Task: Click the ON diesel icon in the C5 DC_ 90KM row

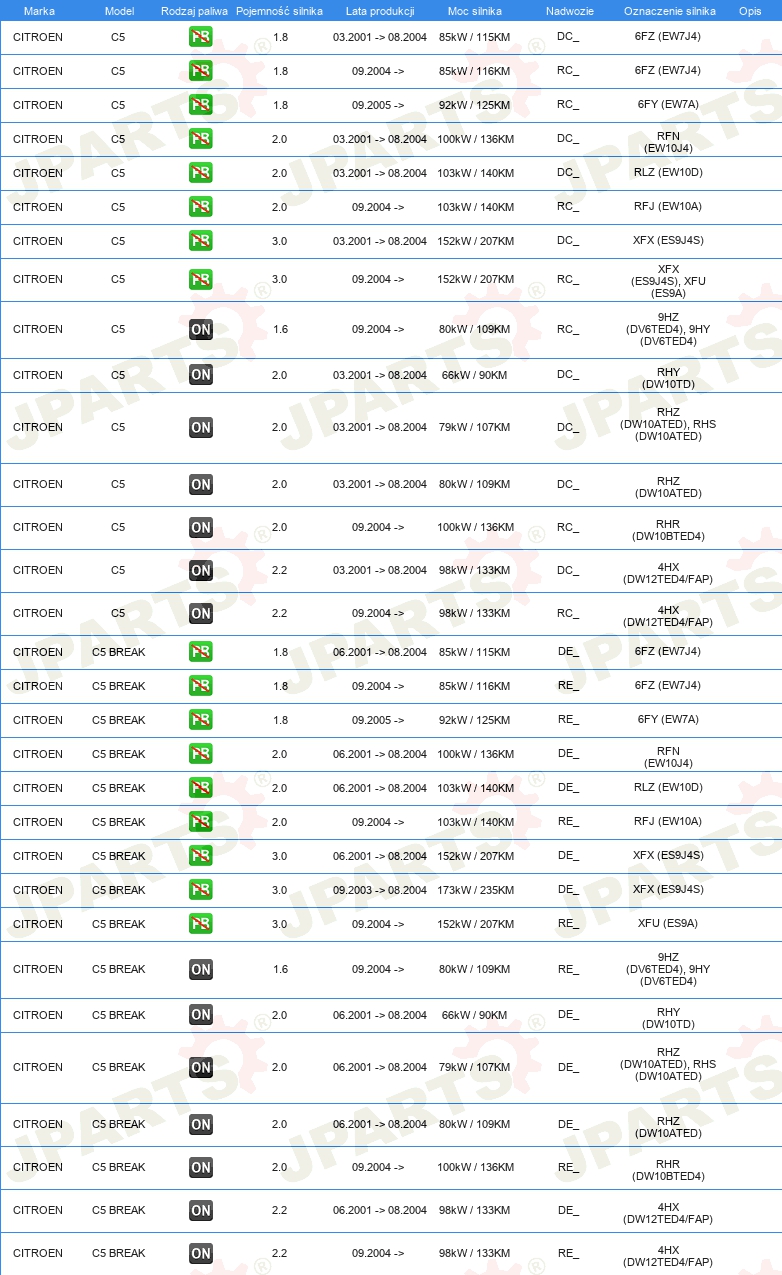Action: tap(200, 375)
